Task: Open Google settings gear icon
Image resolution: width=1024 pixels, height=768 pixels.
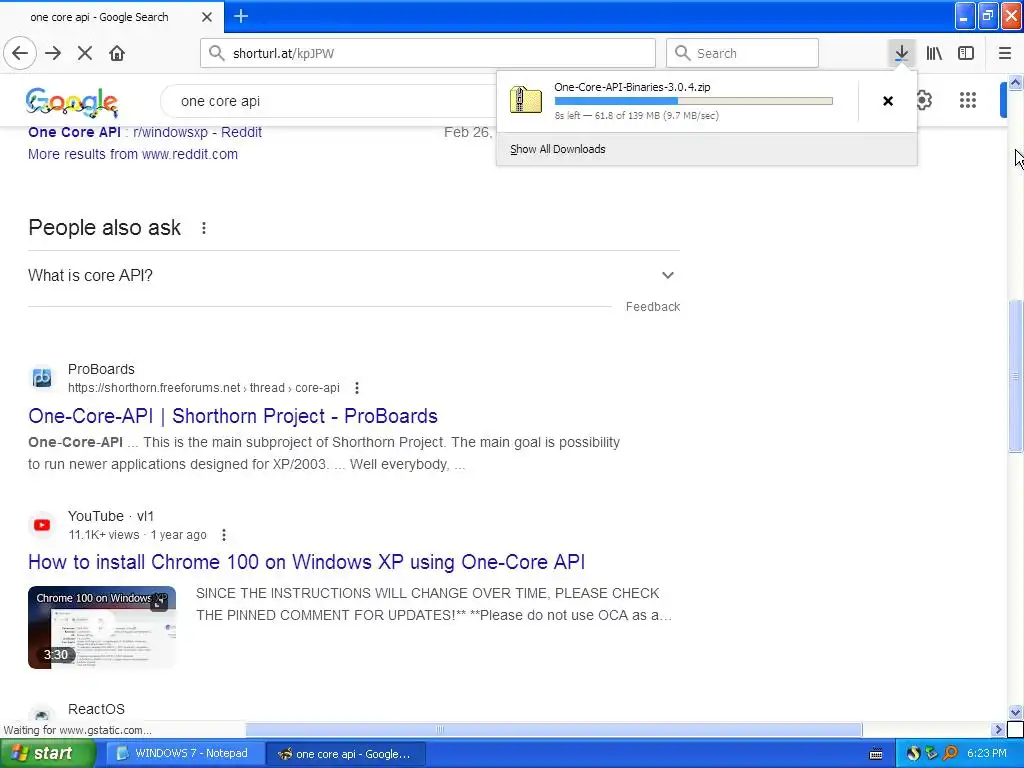Action: [x=923, y=100]
